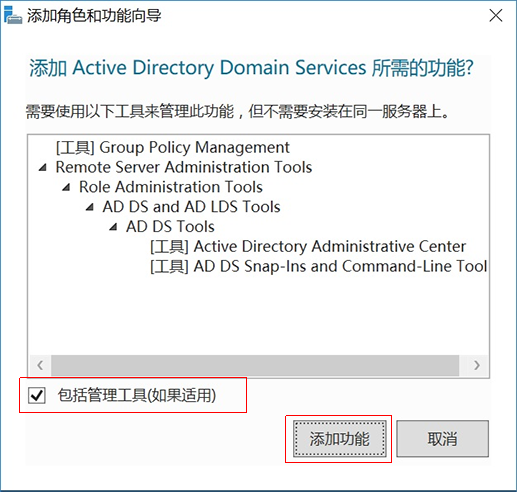Click the horizontal scrollbar thumb

click(255, 365)
